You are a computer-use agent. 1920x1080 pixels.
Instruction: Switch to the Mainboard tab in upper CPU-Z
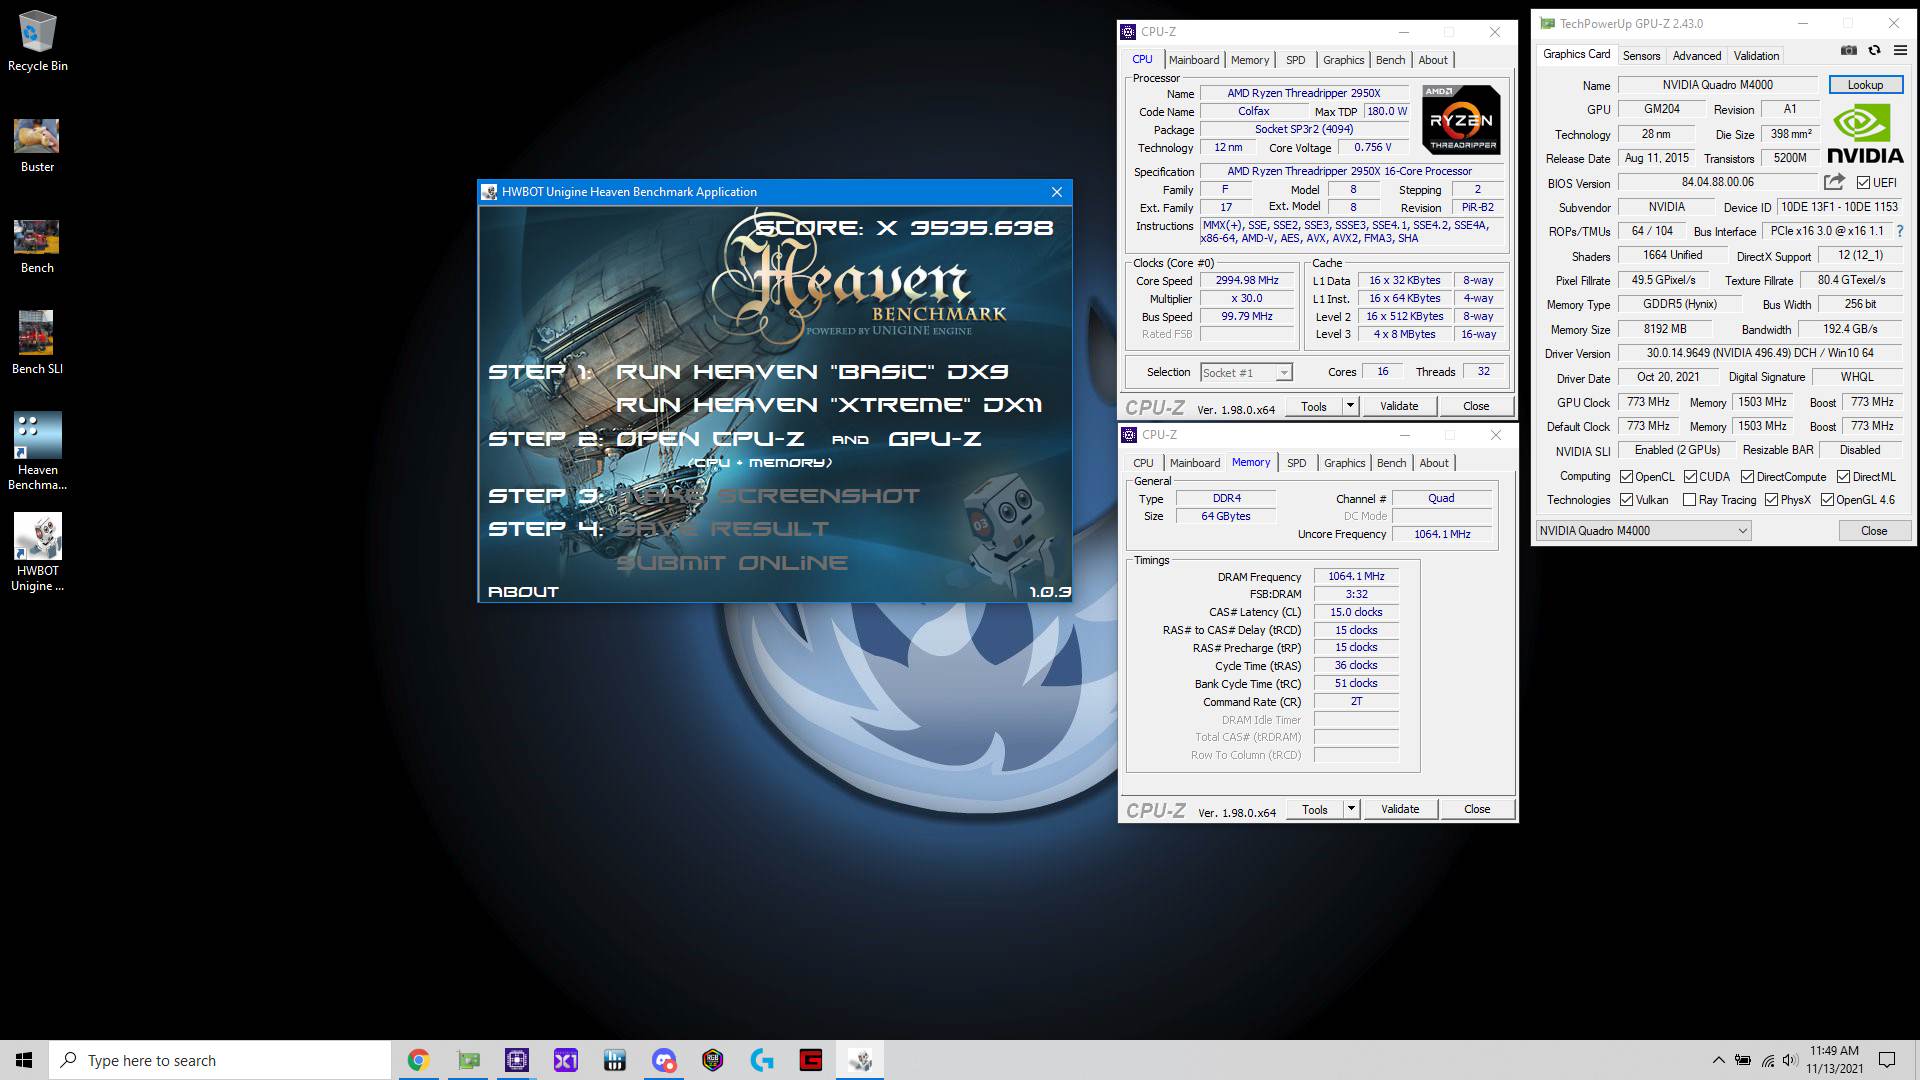1194,60
